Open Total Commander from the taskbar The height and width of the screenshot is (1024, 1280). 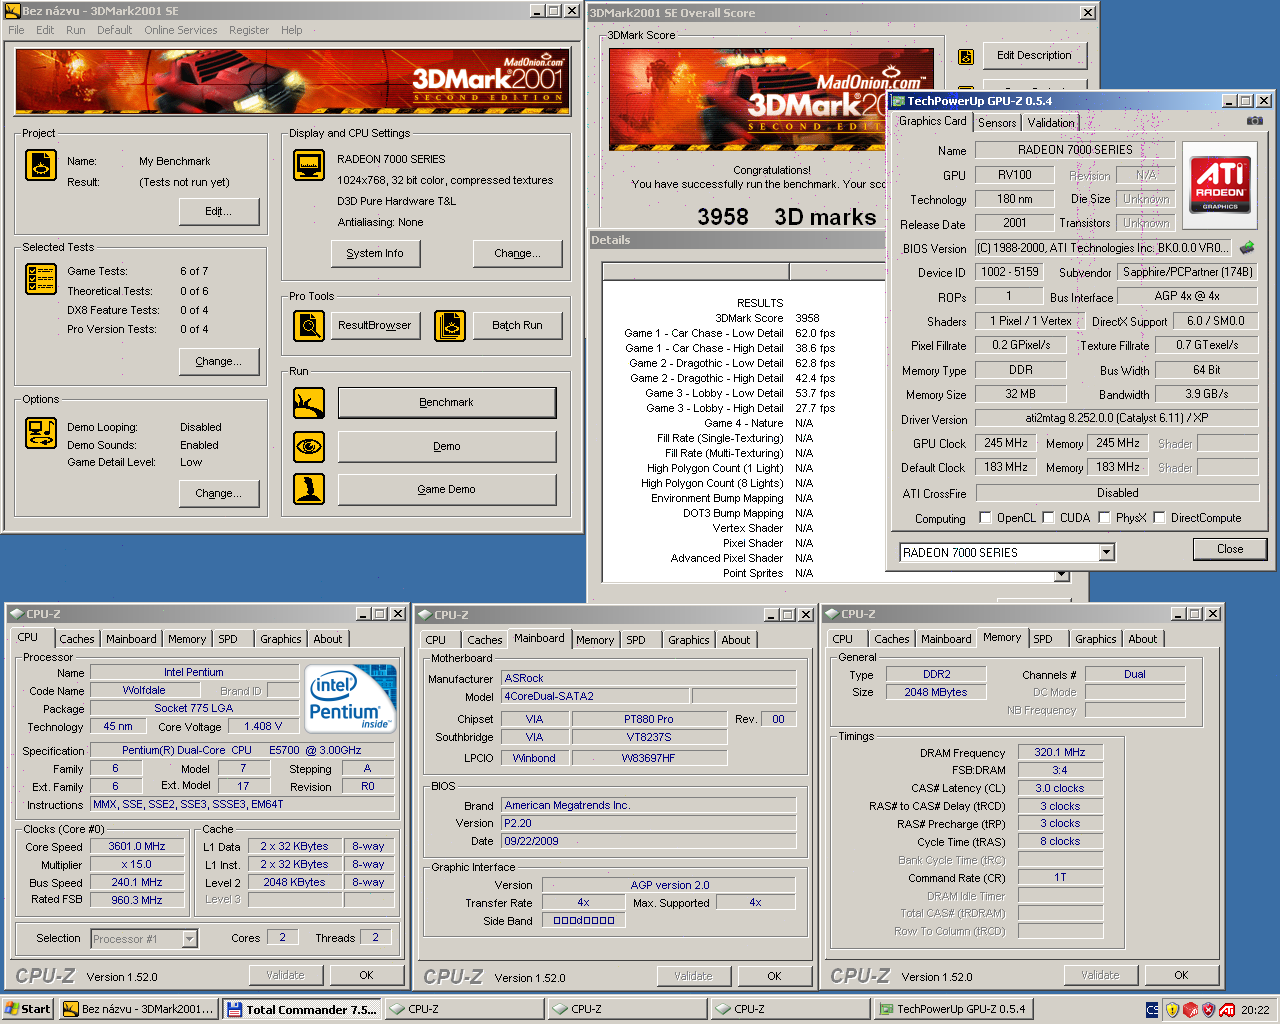302,1009
